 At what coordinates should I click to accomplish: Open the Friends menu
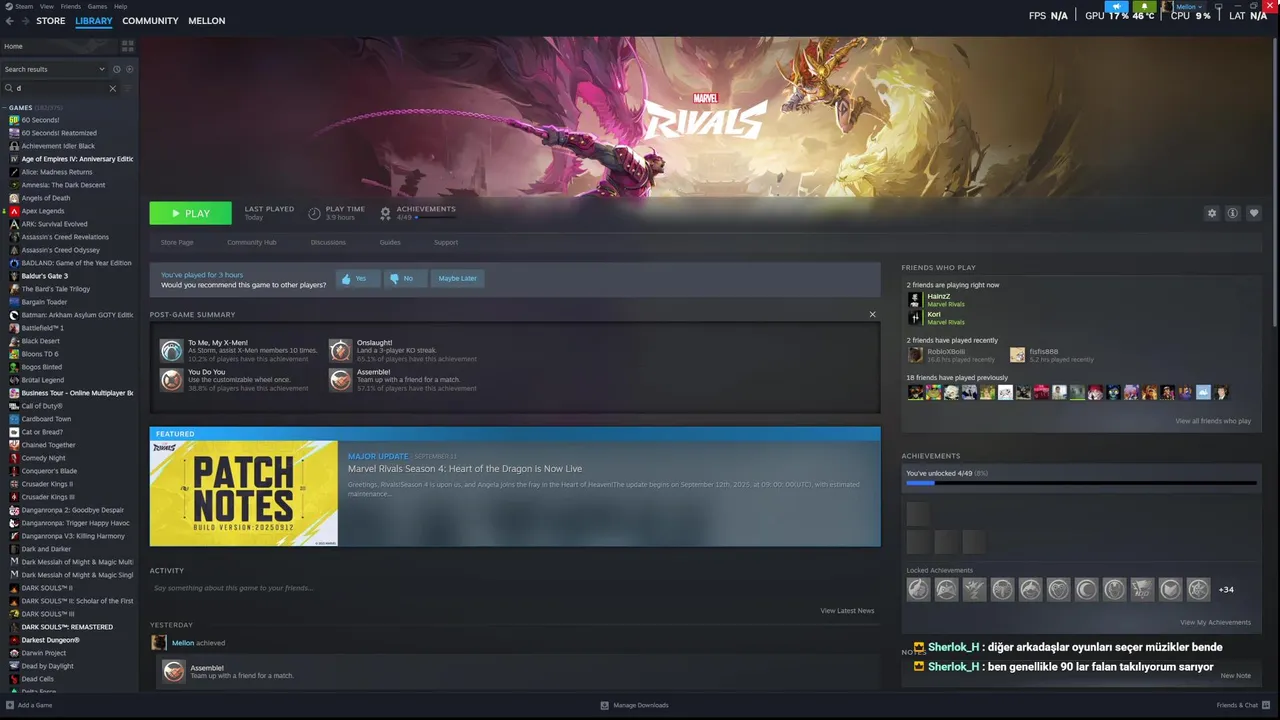click(71, 6)
